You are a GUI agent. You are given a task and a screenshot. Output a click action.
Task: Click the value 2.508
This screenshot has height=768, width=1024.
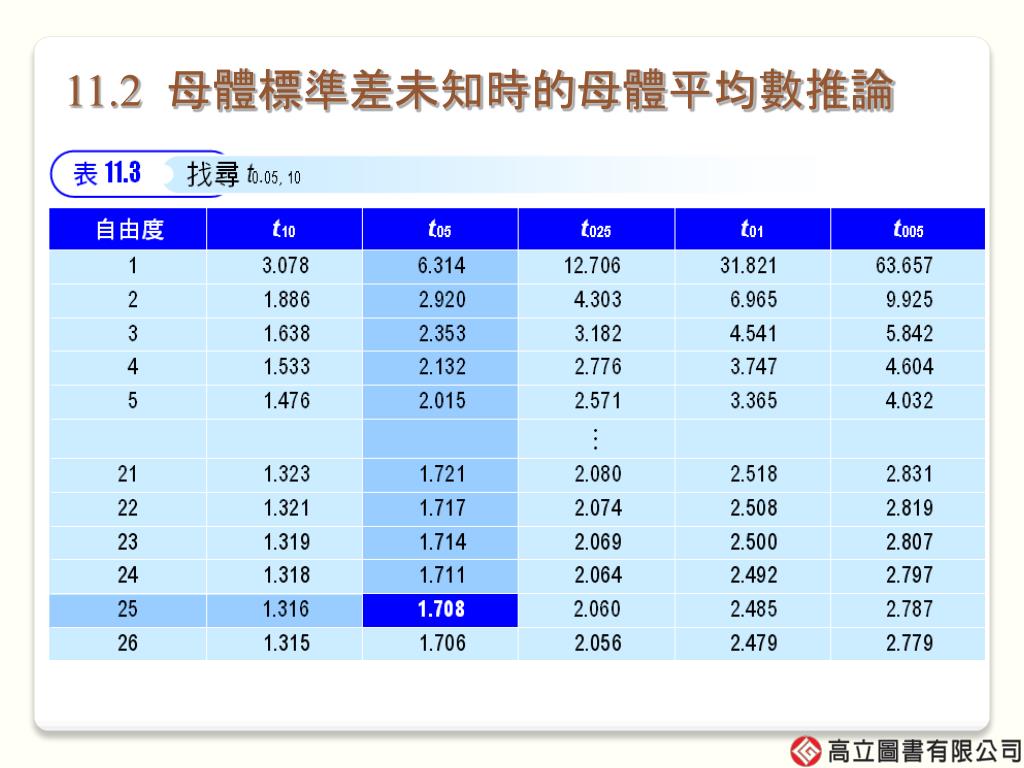754,508
